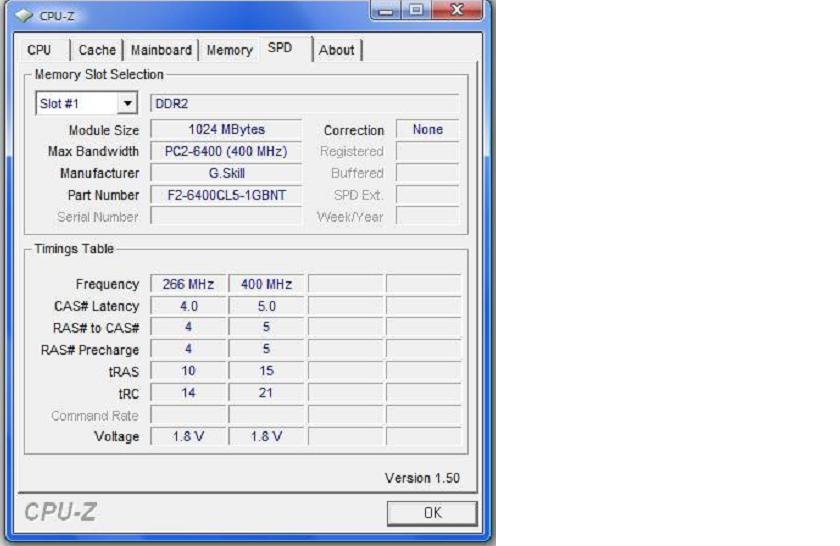The width and height of the screenshot is (840, 546).
Task: Click the OK button
Action: [432, 513]
